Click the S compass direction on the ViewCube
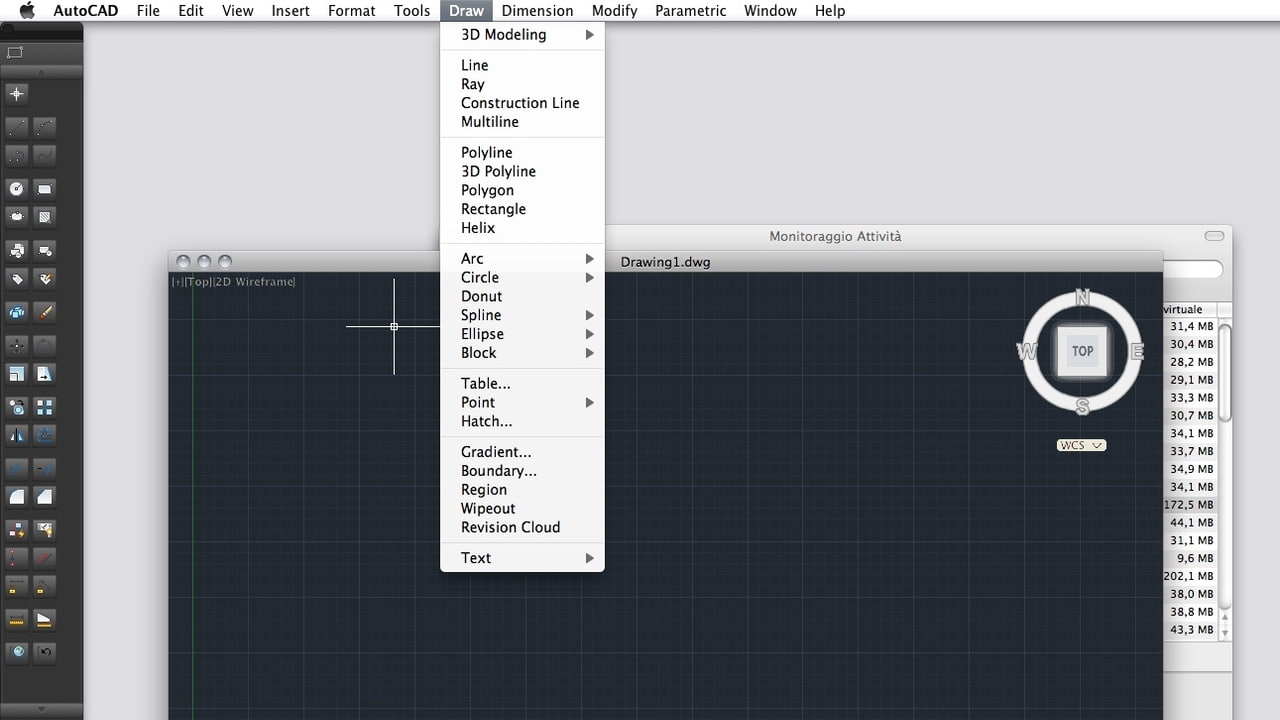This screenshot has height=720, width=1280. click(1082, 406)
